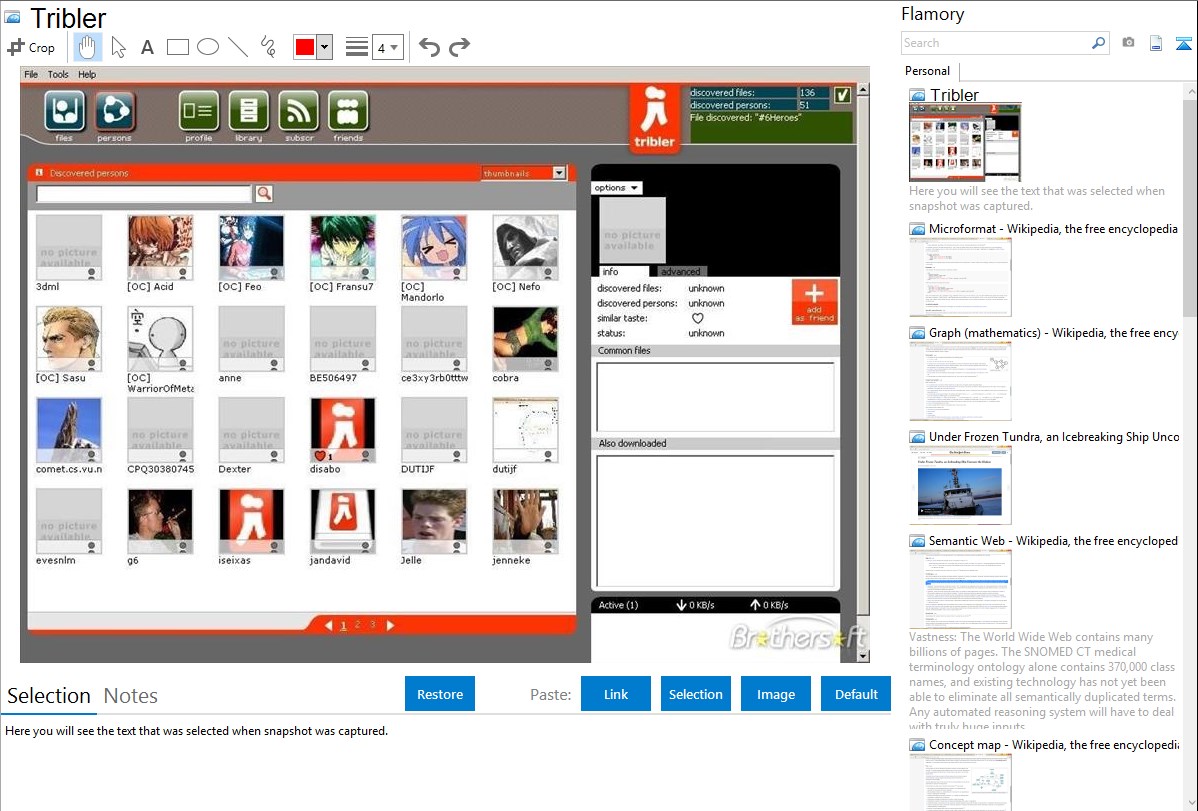Click the Tribler friends icon
Screen dimensions: 1198x811
pos(348,112)
